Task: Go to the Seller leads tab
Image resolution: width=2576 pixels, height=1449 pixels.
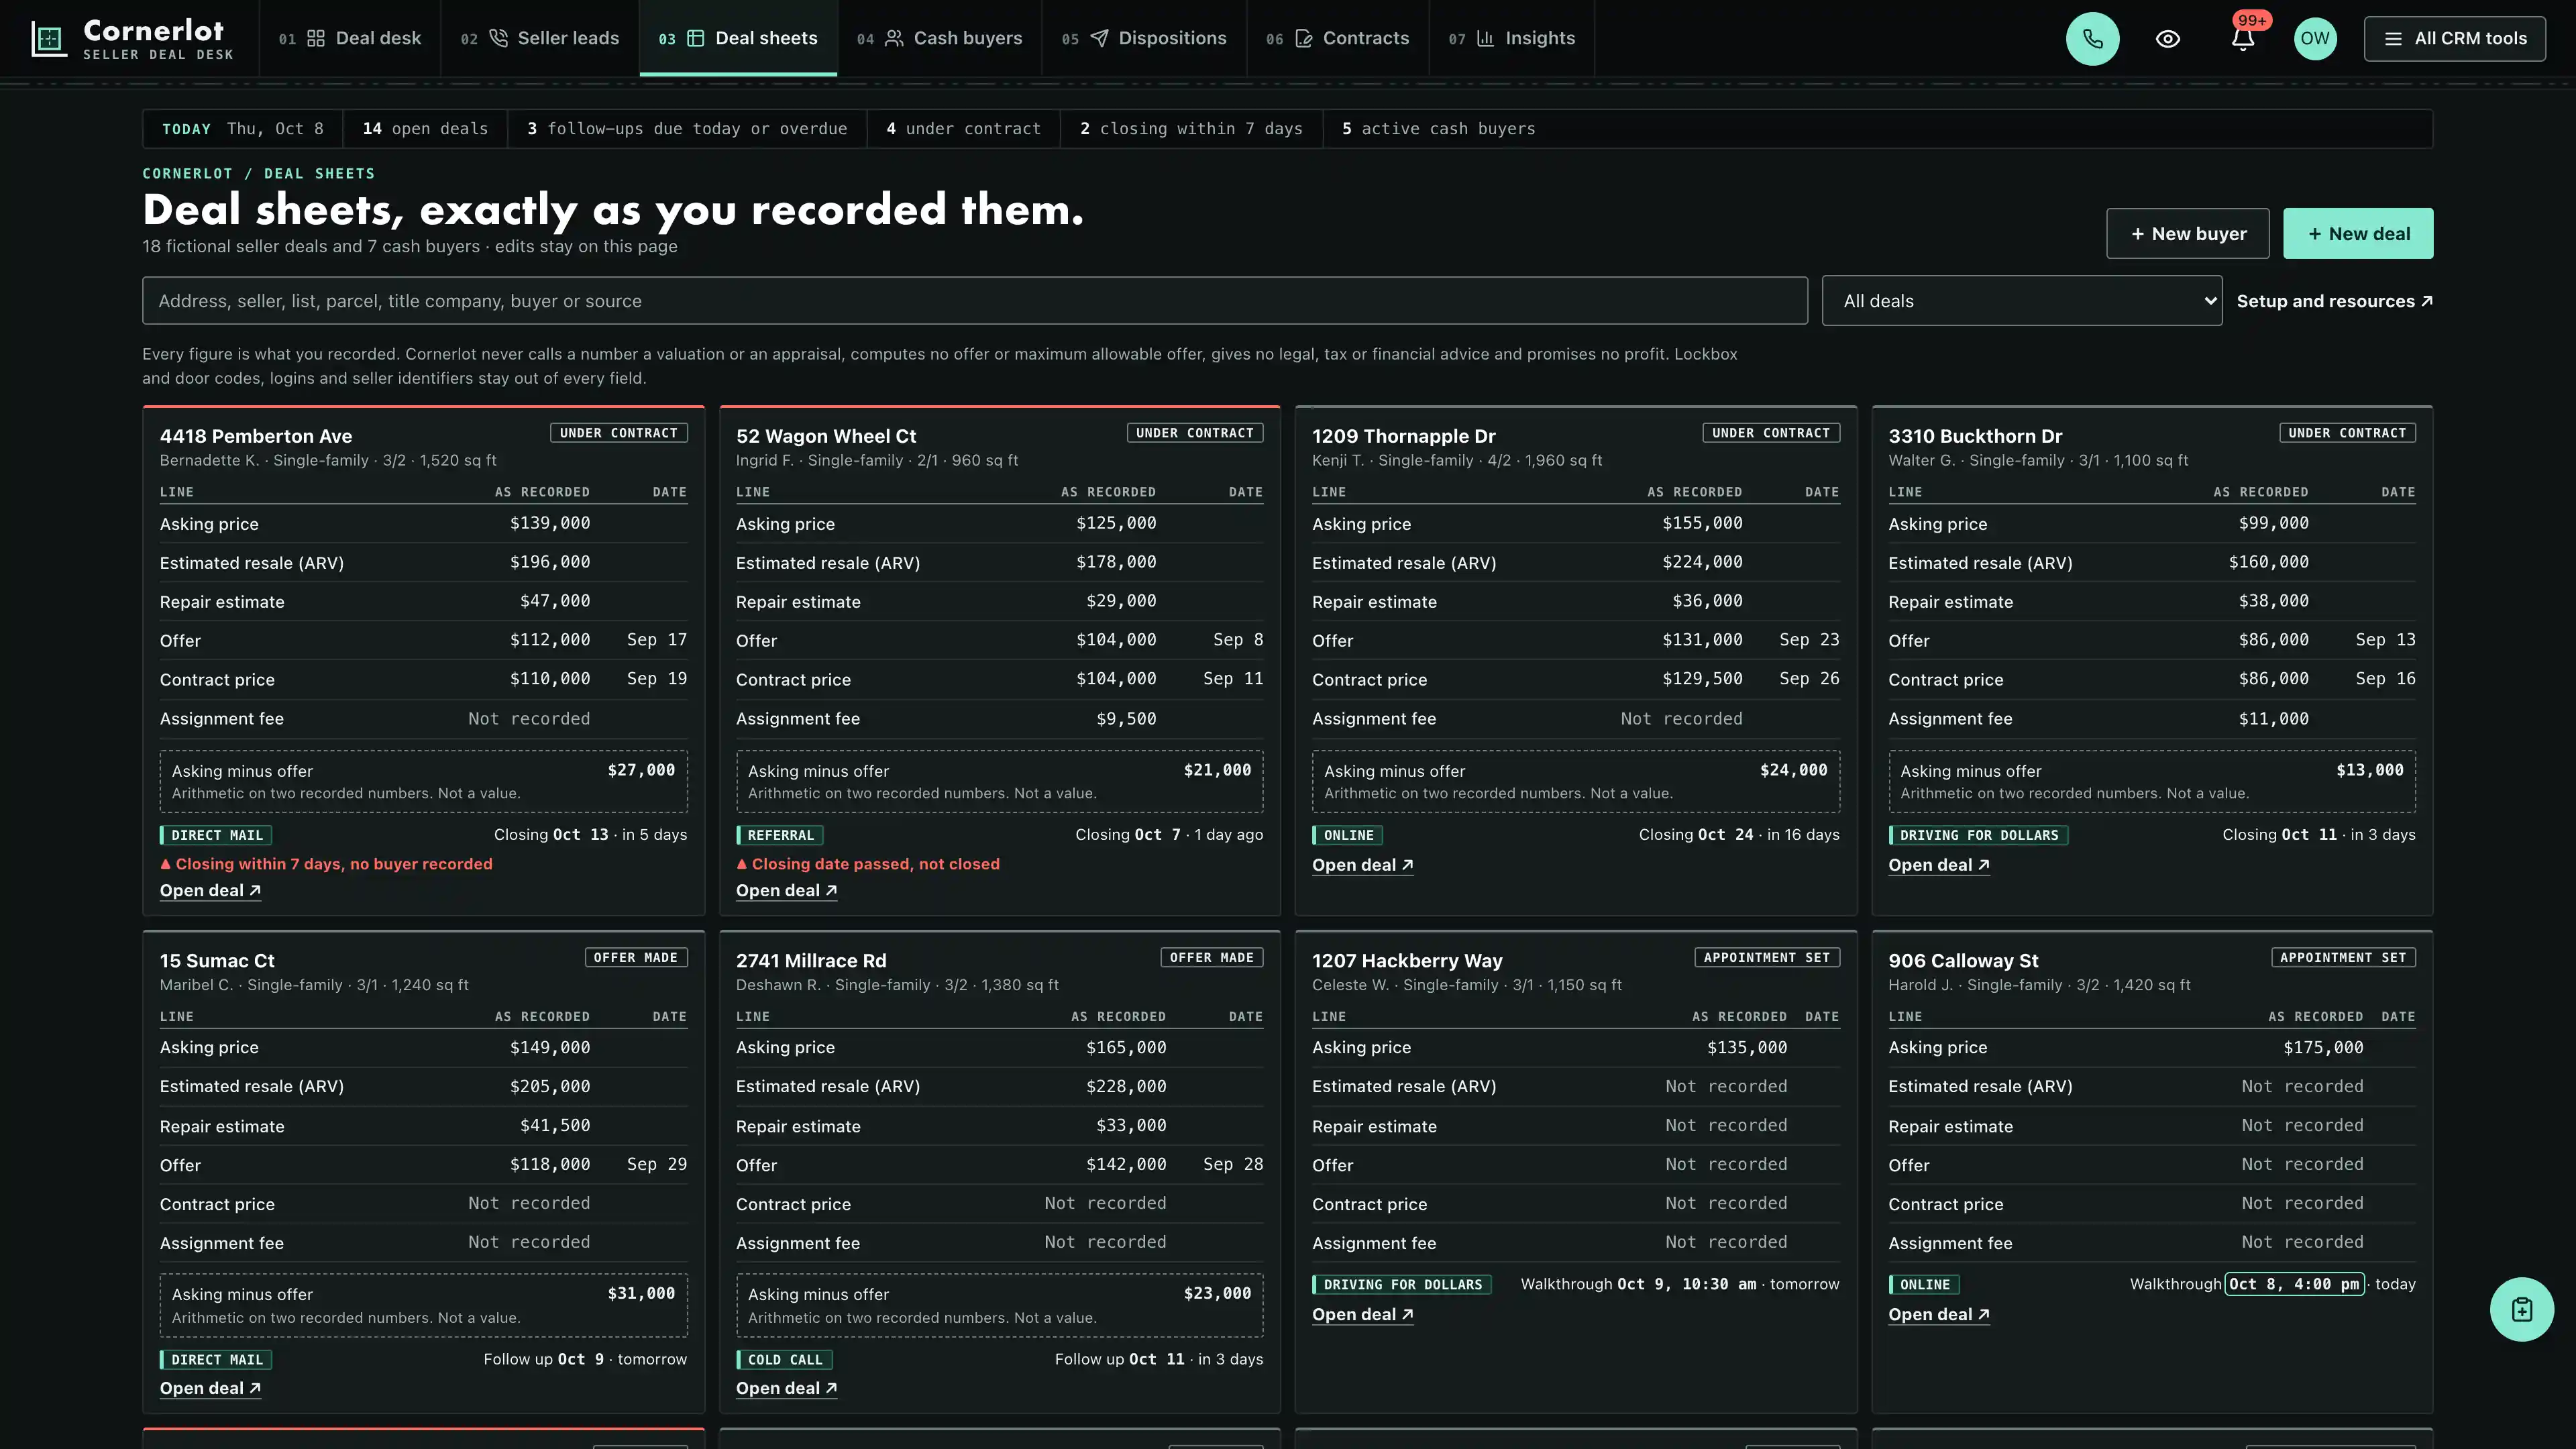Action: [x=539, y=39]
